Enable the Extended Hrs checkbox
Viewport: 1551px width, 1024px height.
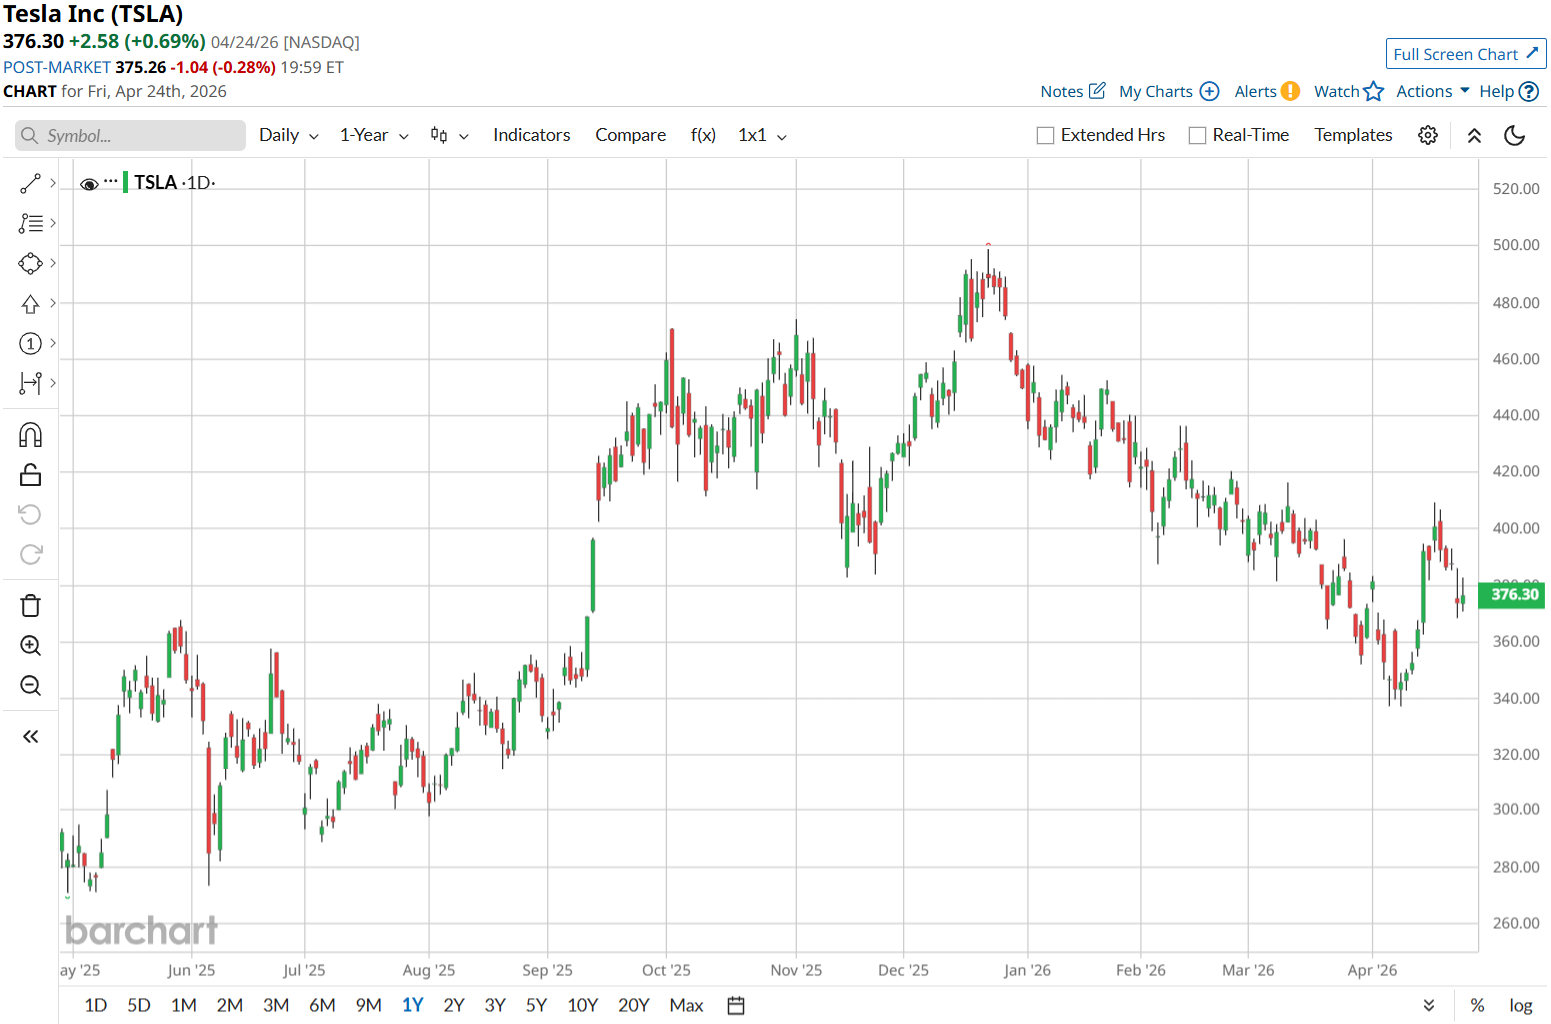pos(1046,135)
